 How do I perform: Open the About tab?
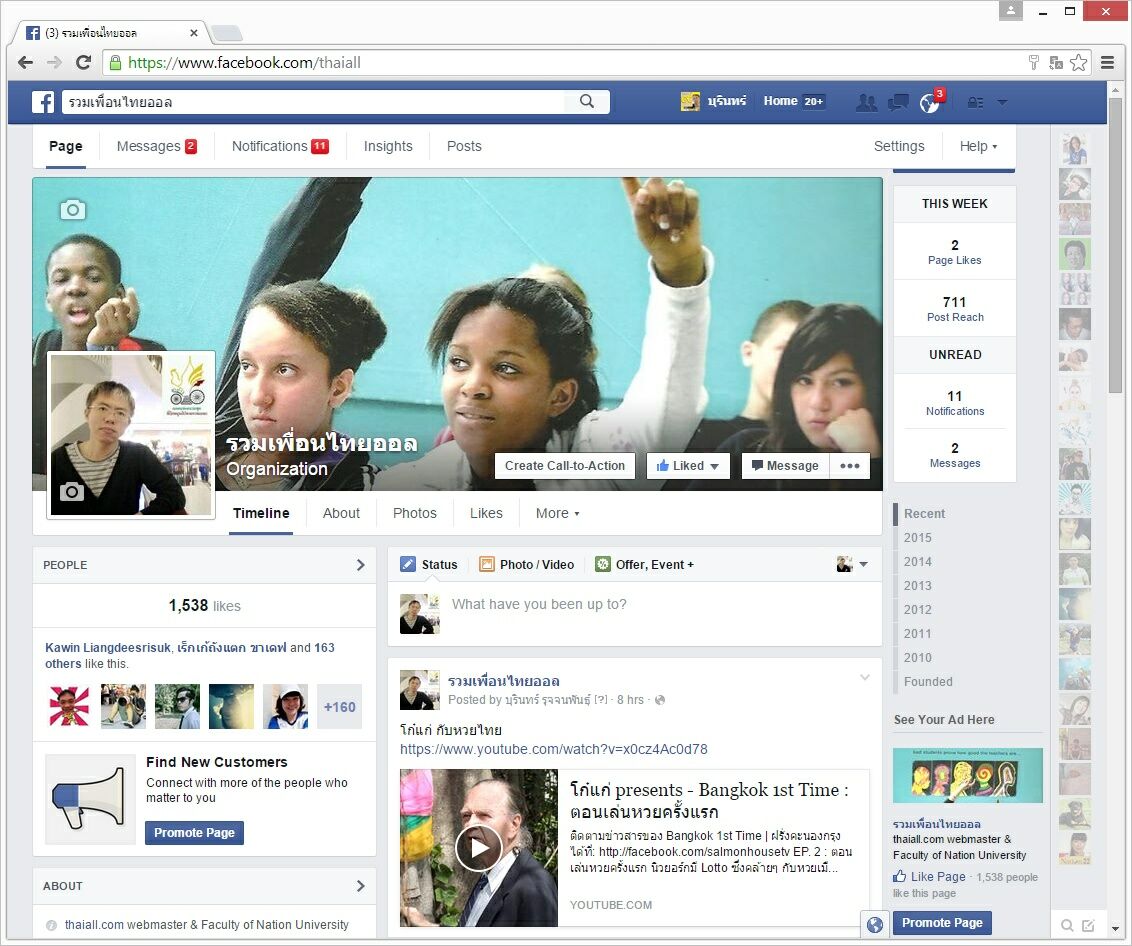click(x=341, y=513)
